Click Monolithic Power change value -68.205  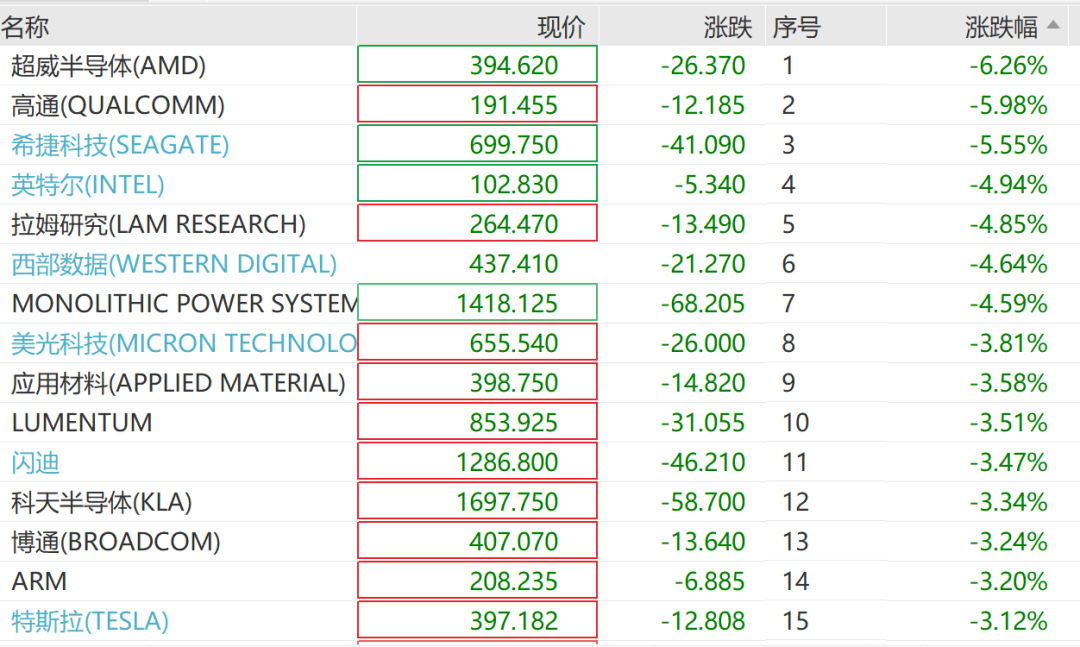(703, 303)
